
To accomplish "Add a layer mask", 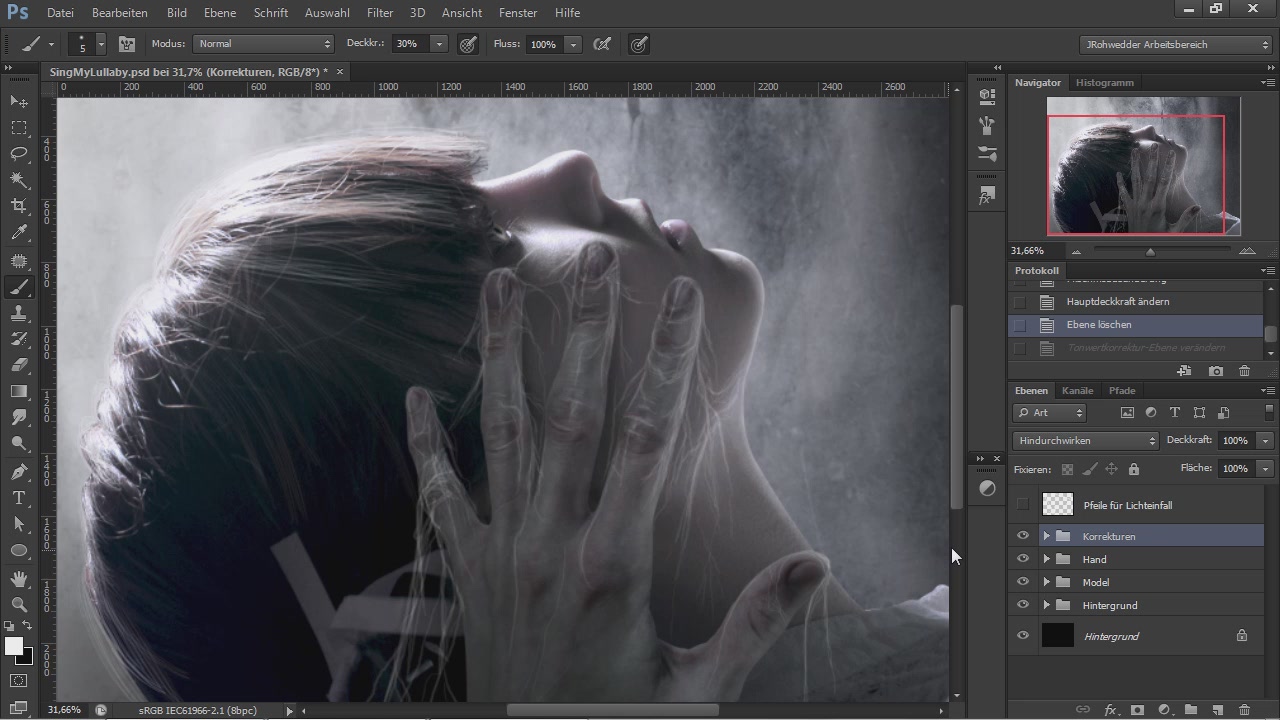I will point(1137,710).
